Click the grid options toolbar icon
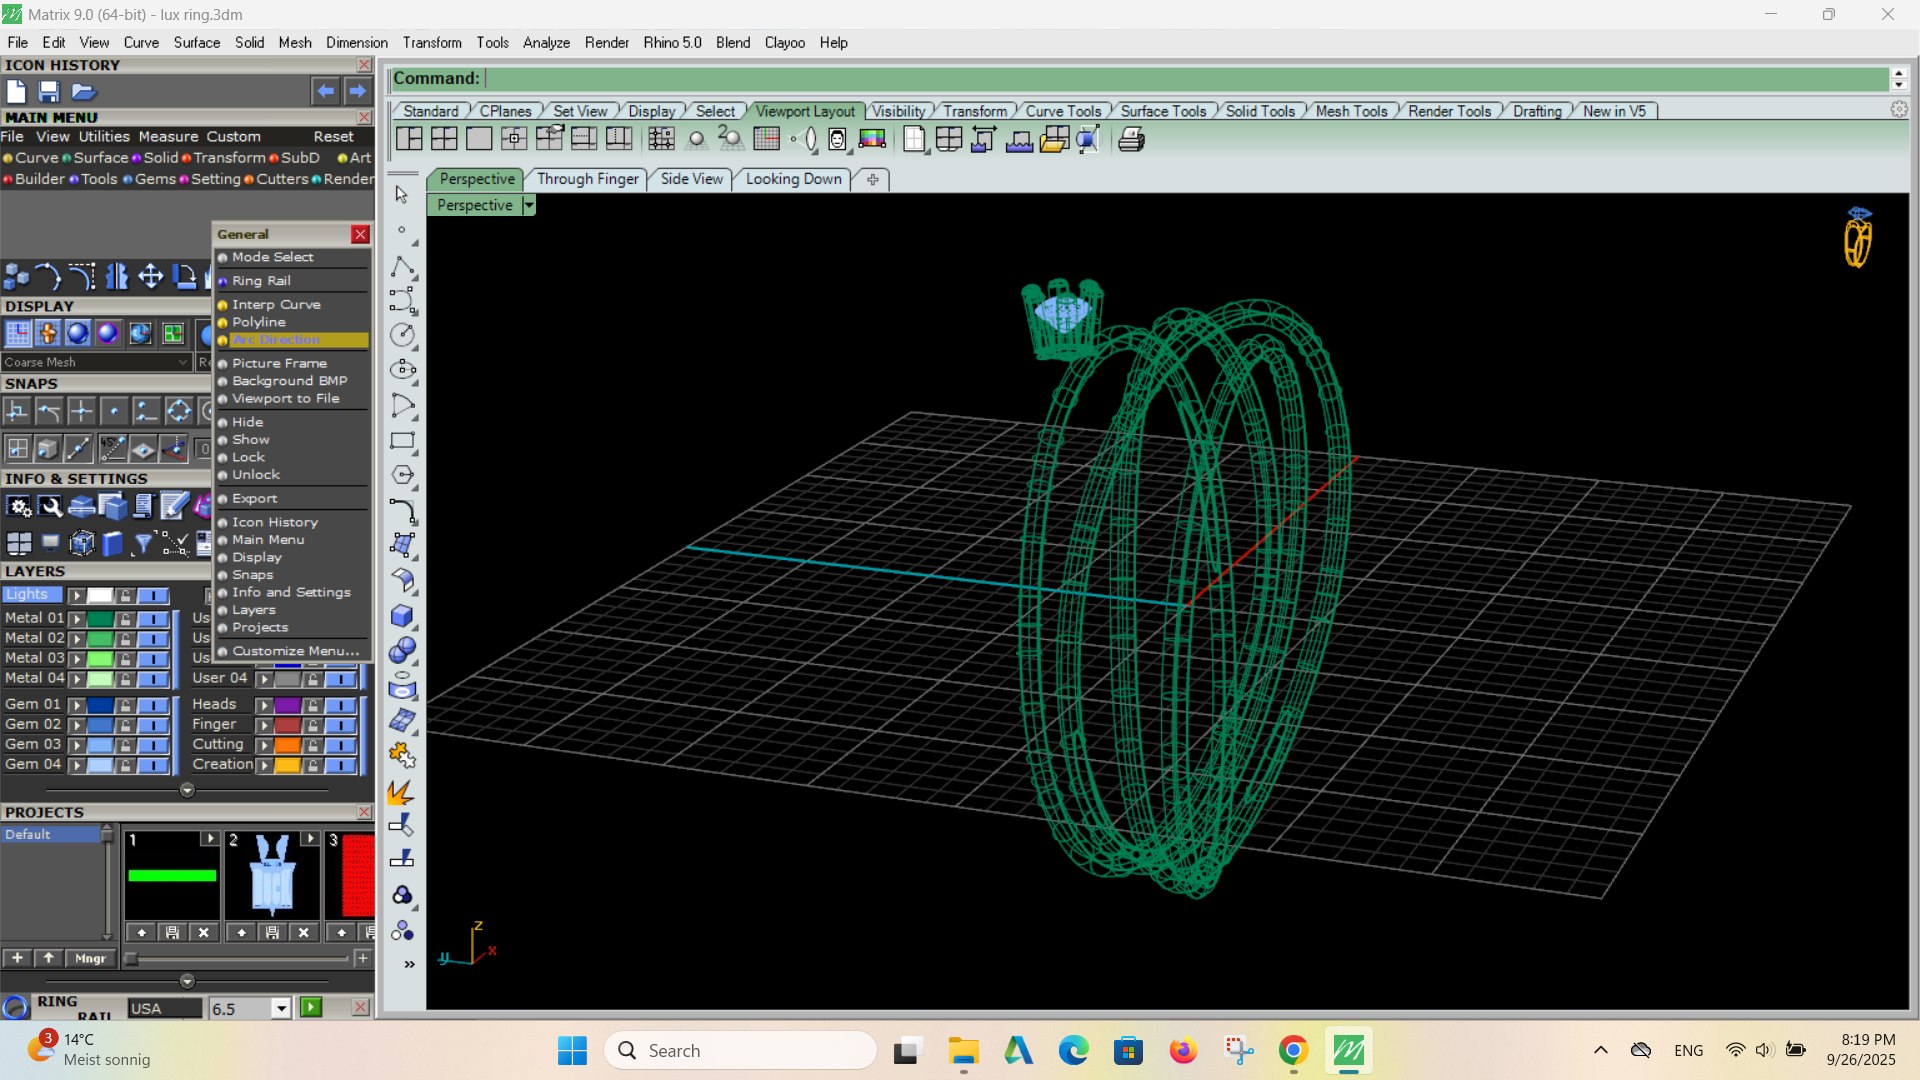The width and height of the screenshot is (1920, 1080). tap(766, 139)
